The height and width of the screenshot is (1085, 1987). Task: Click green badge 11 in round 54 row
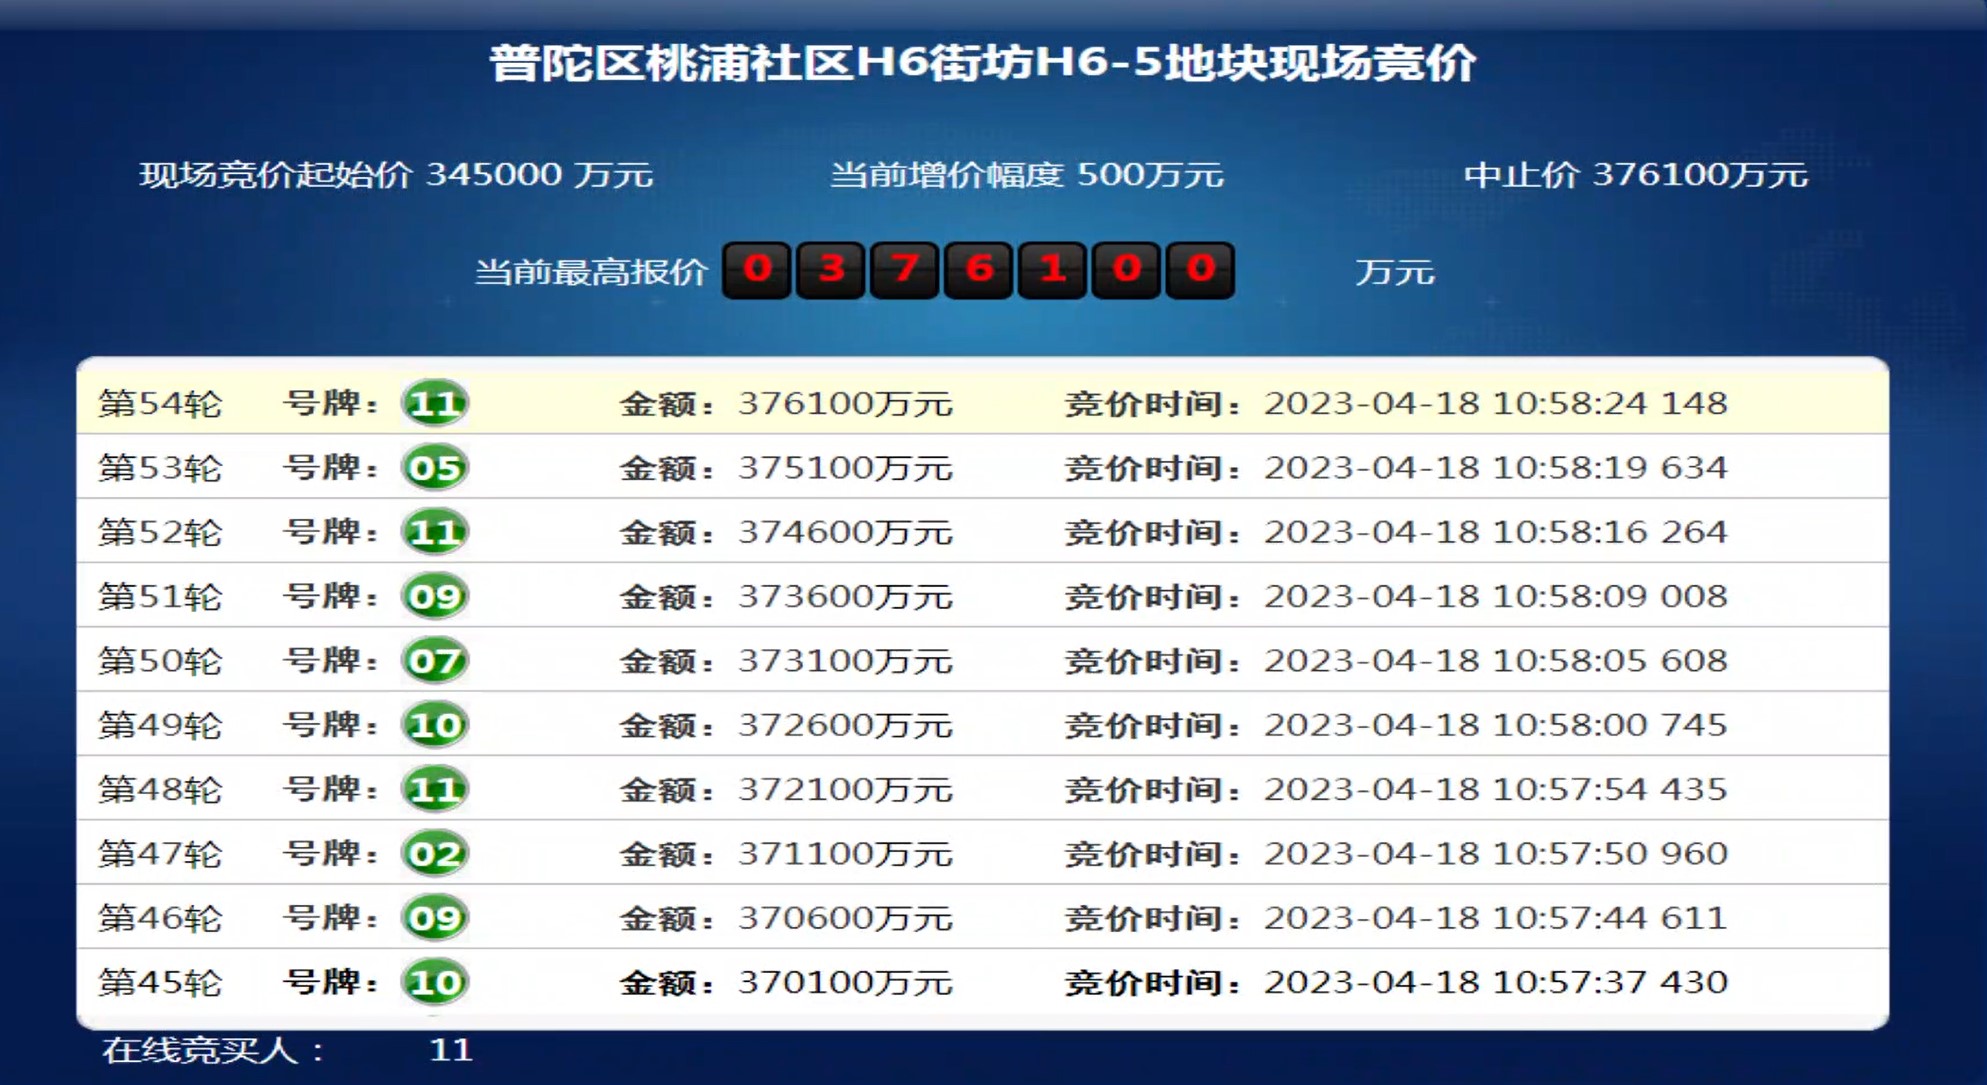(x=435, y=404)
